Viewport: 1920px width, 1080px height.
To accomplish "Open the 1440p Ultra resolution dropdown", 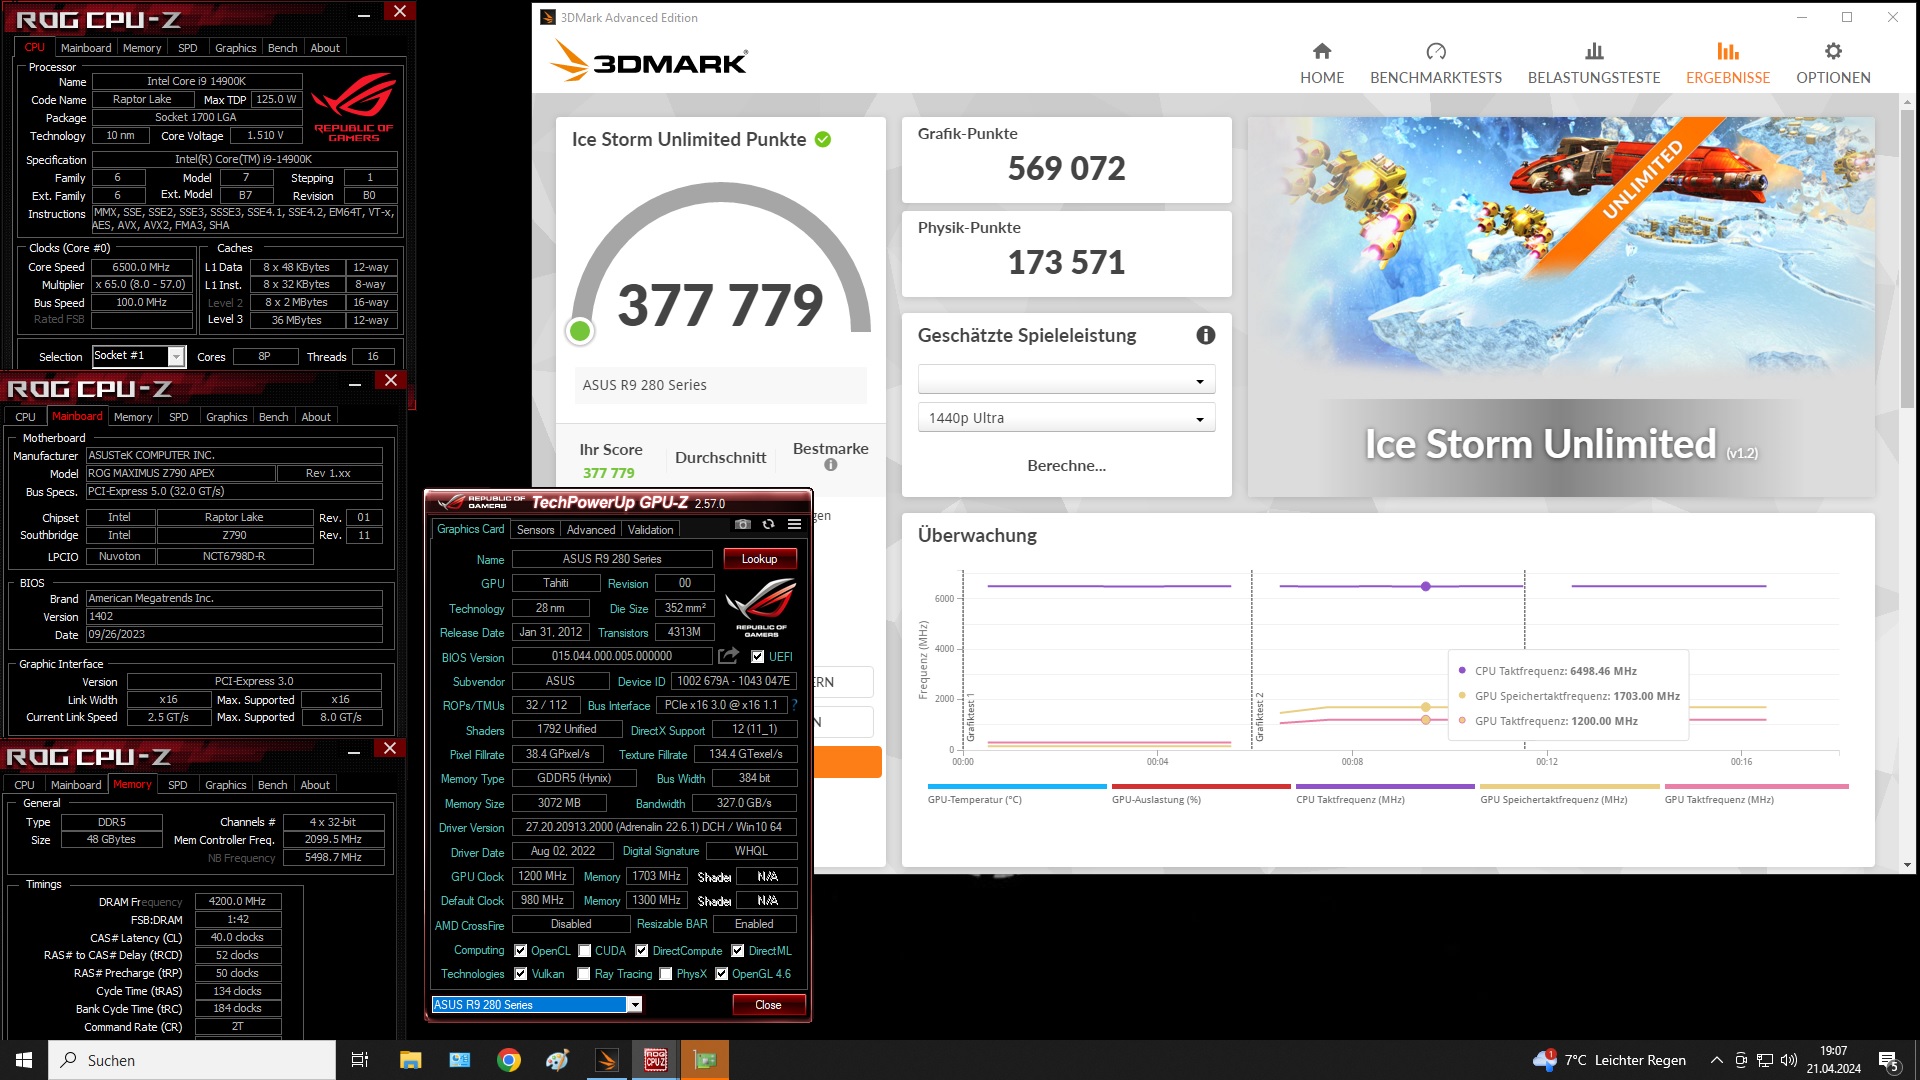I will tap(1066, 418).
